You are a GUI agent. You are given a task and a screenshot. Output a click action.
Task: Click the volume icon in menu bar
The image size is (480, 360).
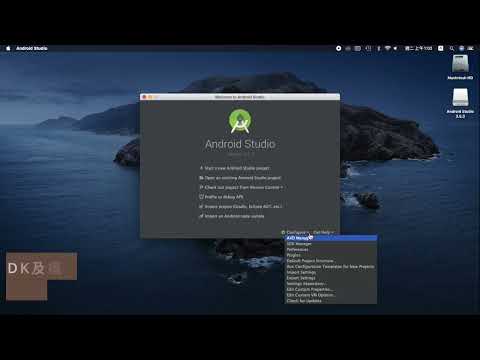tap(396, 48)
